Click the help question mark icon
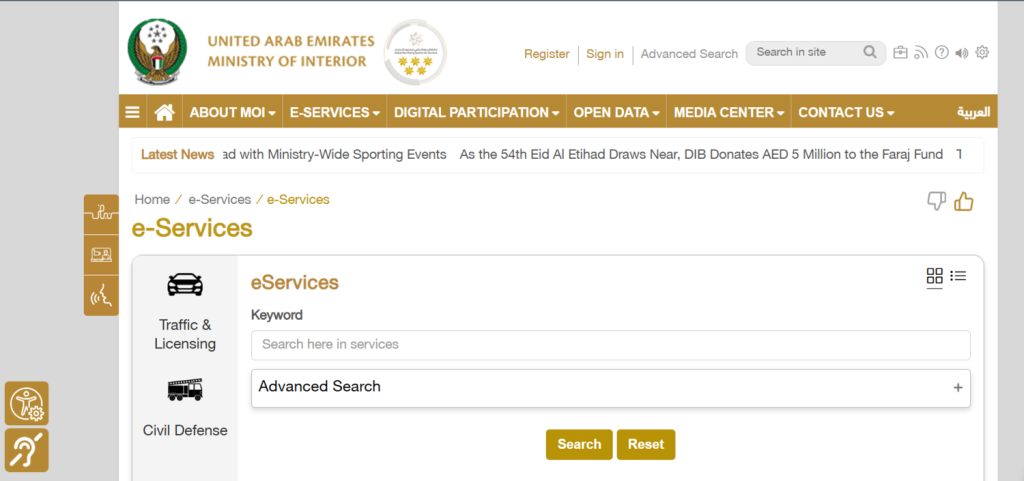 click(x=941, y=53)
